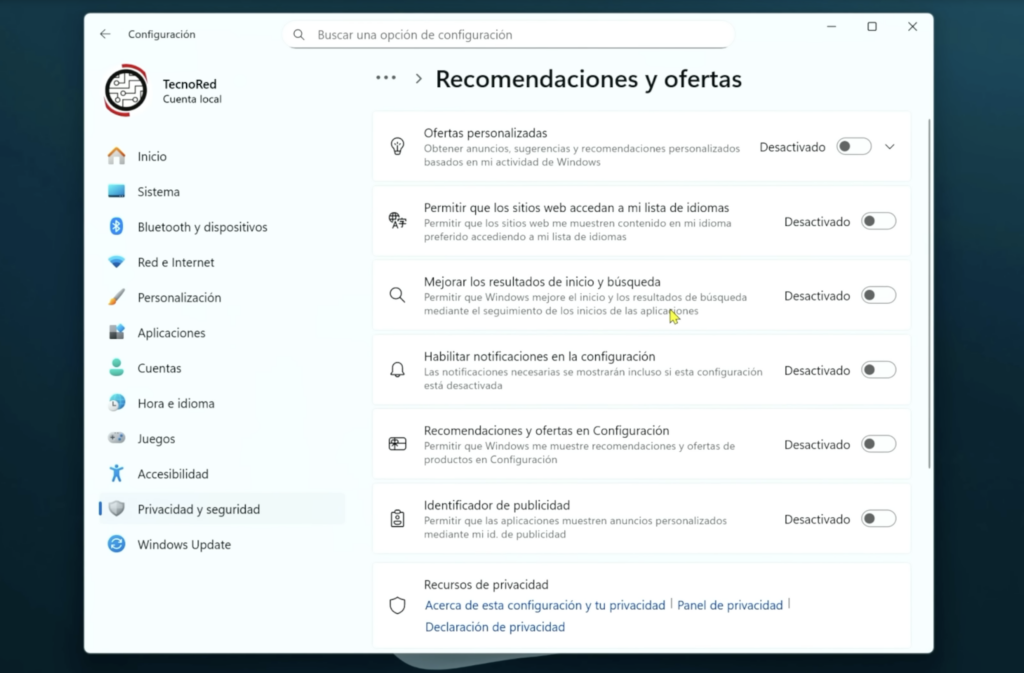Expand Ofertas personalizadas chevron

[889, 147]
